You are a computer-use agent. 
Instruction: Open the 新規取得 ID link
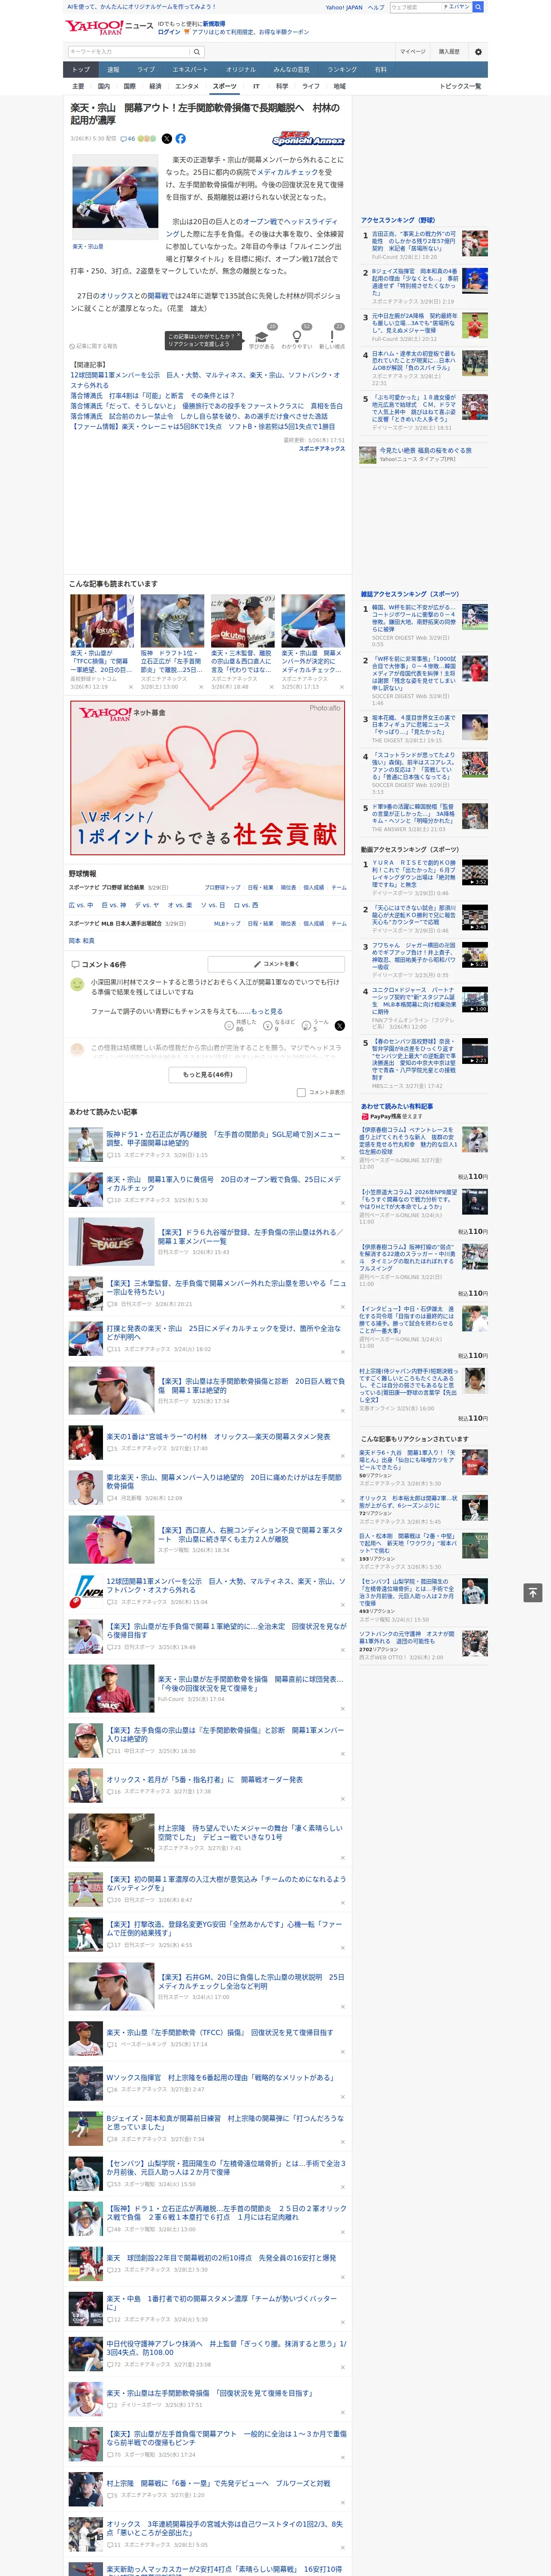[x=214, y=24]
